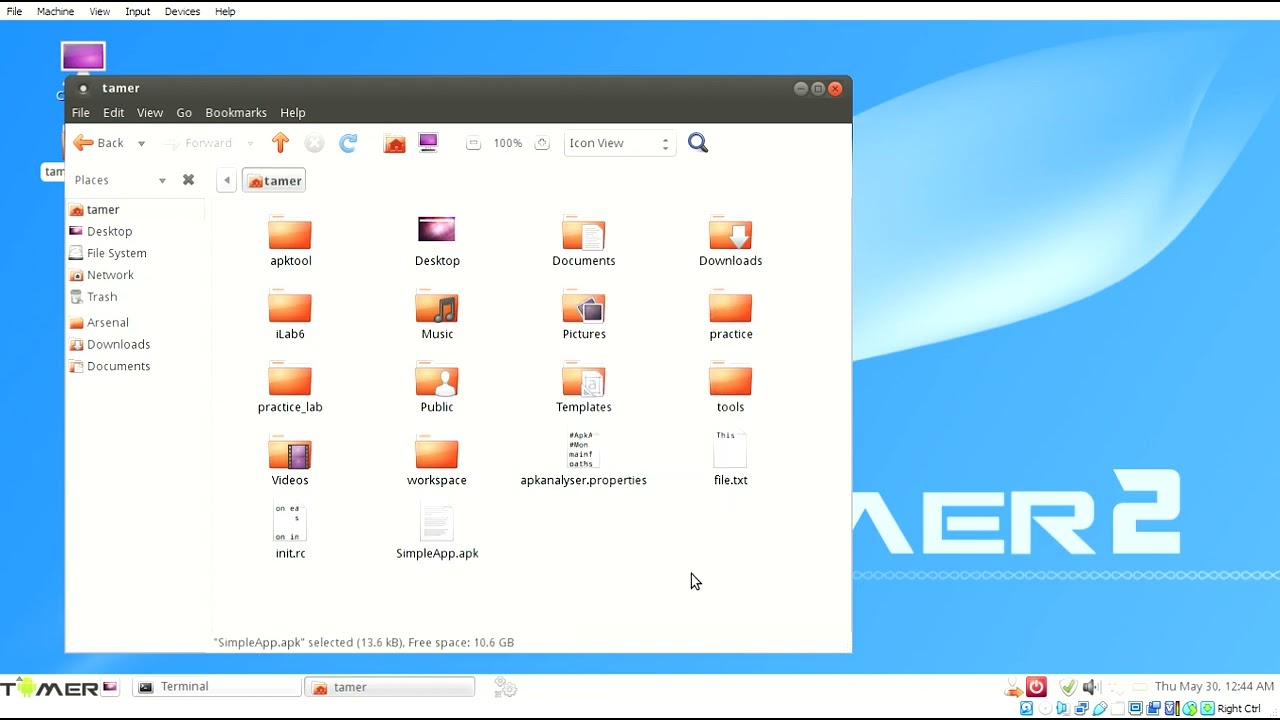Click the volume speaker tray icon
This screenshot has height=720, width=1280.
[x=1090, y=687]
